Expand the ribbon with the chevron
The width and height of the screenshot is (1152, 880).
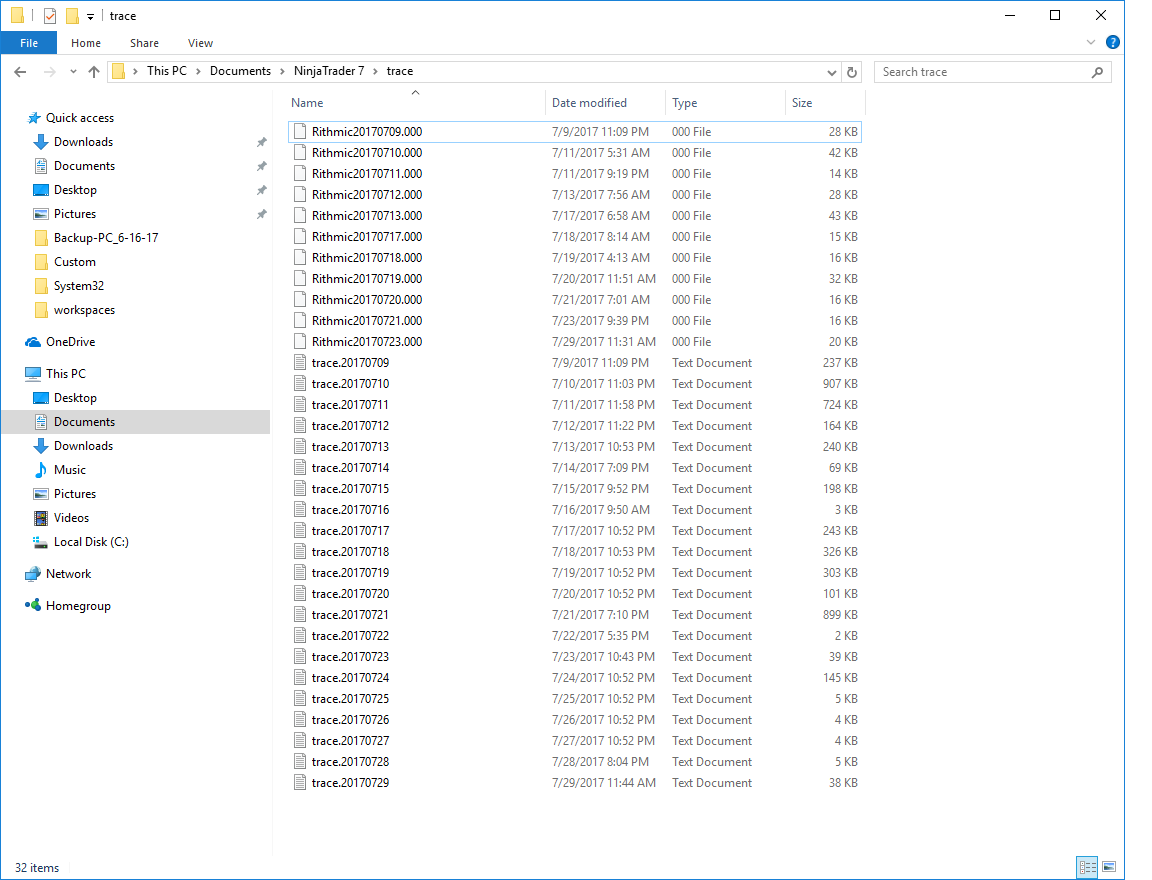tap(1090, 43)
